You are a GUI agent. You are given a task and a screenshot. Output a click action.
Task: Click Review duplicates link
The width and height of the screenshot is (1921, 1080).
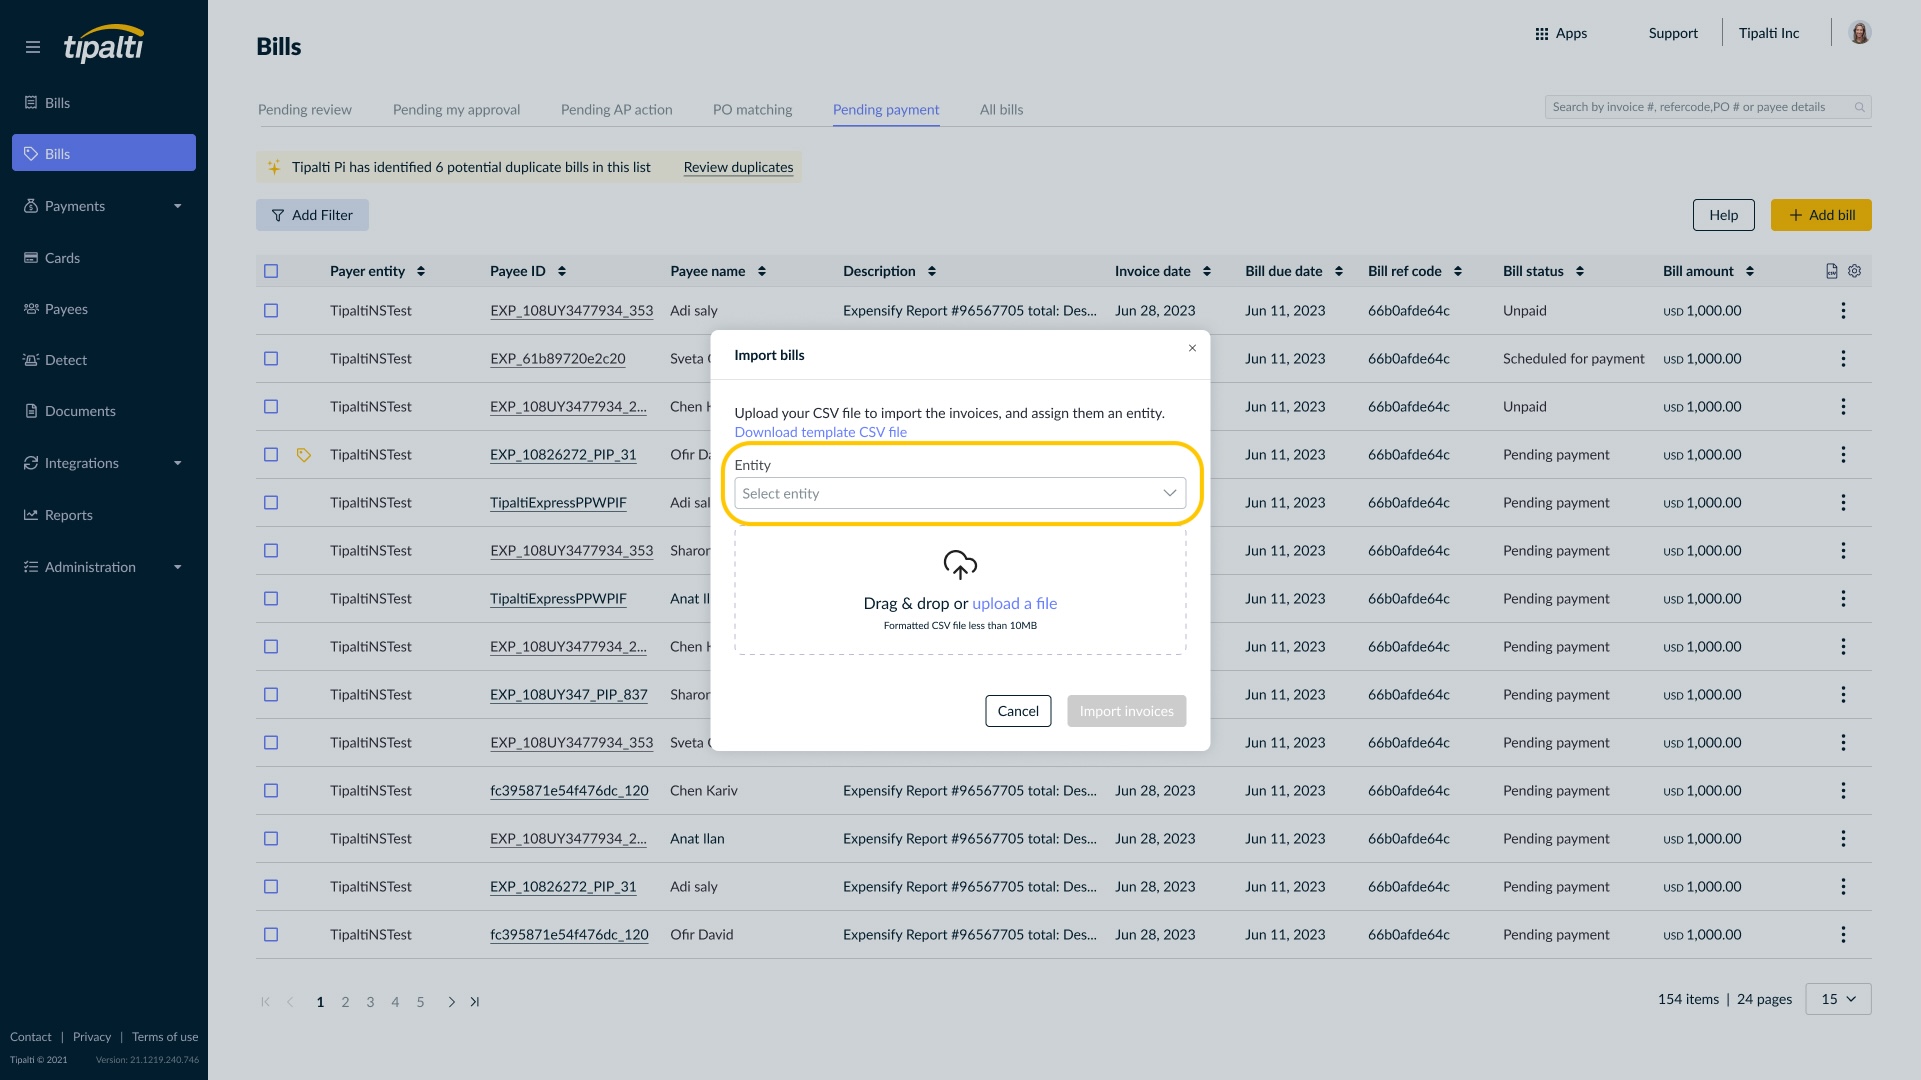[738, 167]
